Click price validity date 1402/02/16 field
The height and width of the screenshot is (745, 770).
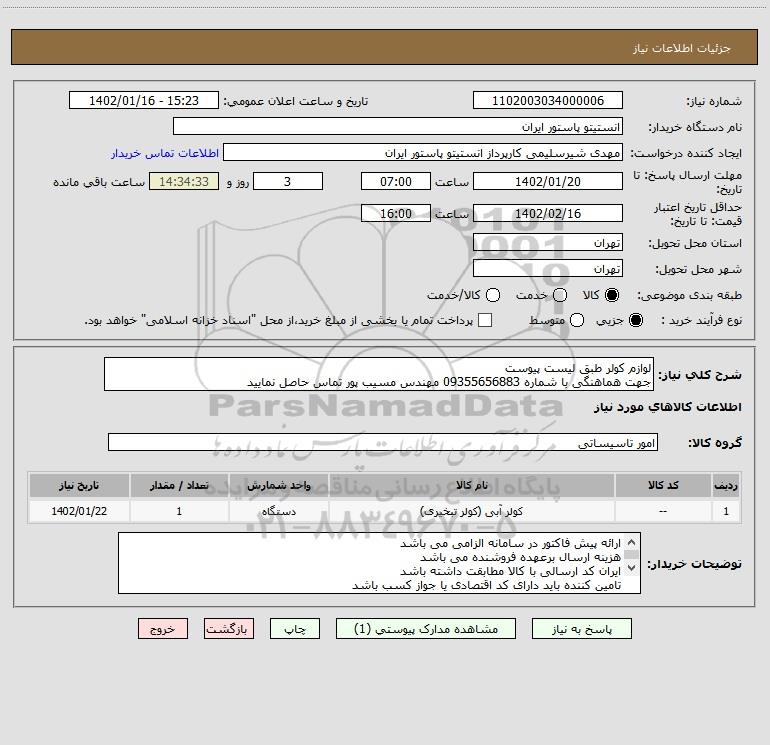(548, 213)
